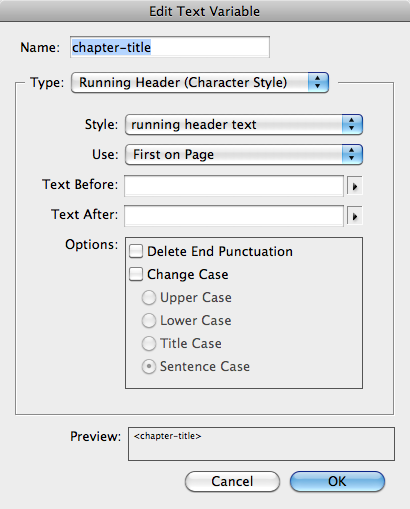Confirm with the OK button
This screenshot has width=410, height=509.
tap(337, 481)
